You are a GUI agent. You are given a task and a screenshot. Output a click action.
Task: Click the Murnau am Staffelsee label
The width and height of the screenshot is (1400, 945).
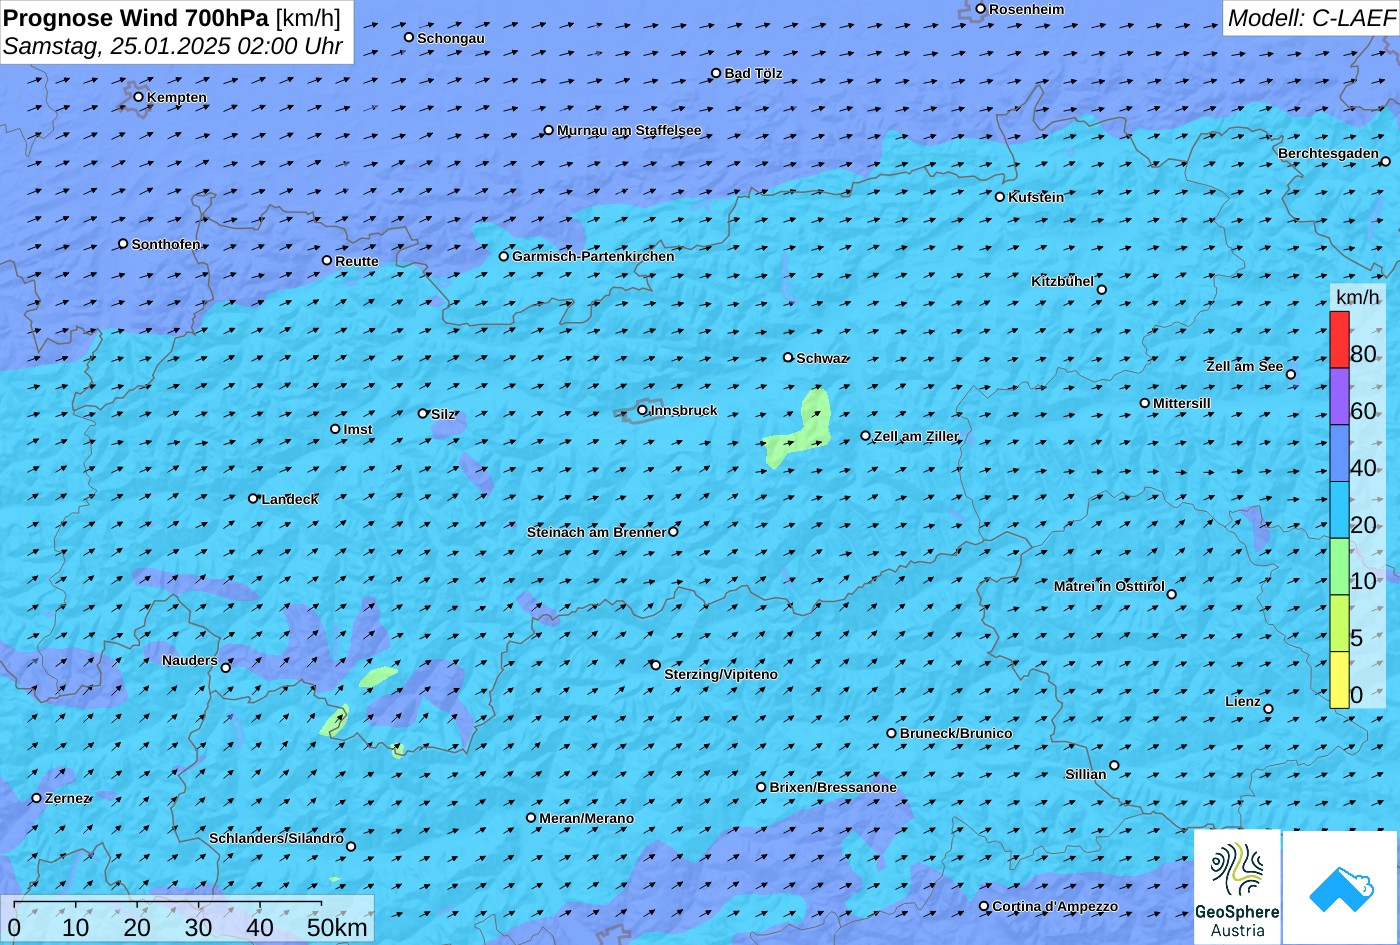[x=629, y=130]
